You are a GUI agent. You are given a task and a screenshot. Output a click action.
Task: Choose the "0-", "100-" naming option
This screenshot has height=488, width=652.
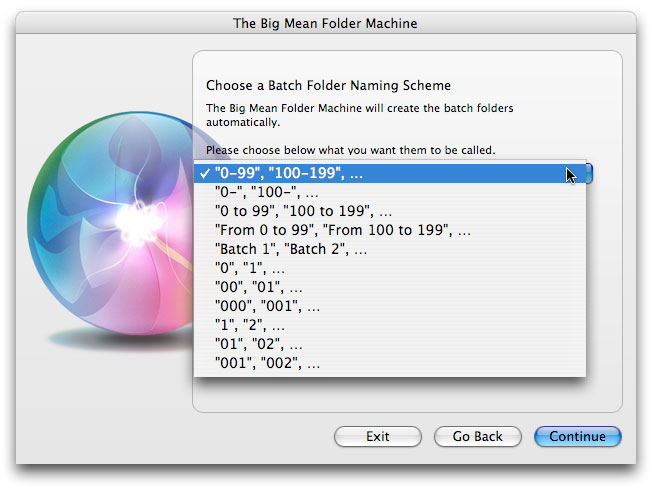coord(390,192)
